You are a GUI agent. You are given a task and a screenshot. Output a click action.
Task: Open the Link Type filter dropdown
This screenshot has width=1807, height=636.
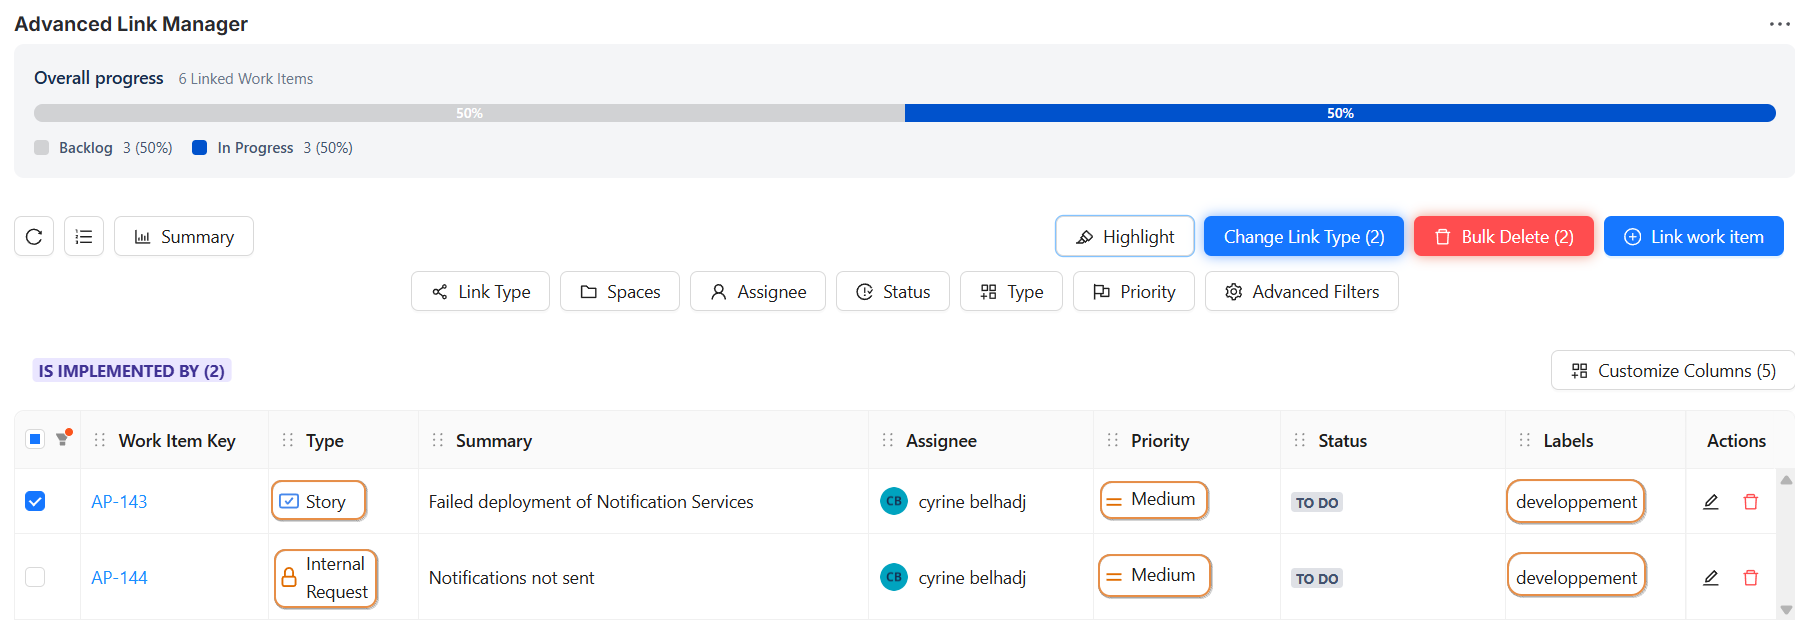(x=480, y=292)
